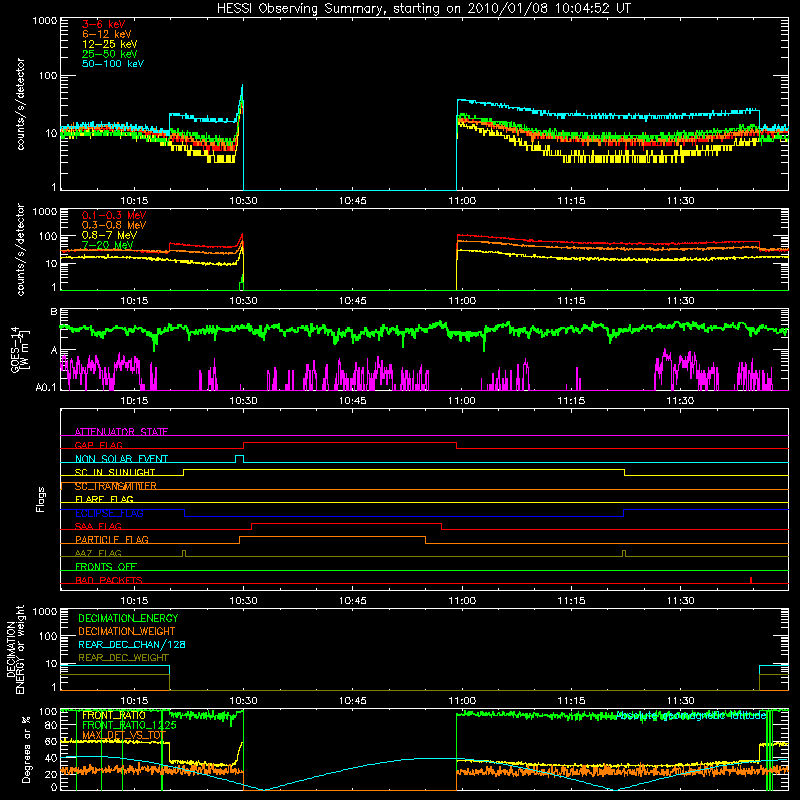Select the SAA_FLAG label

click(98, 526)
